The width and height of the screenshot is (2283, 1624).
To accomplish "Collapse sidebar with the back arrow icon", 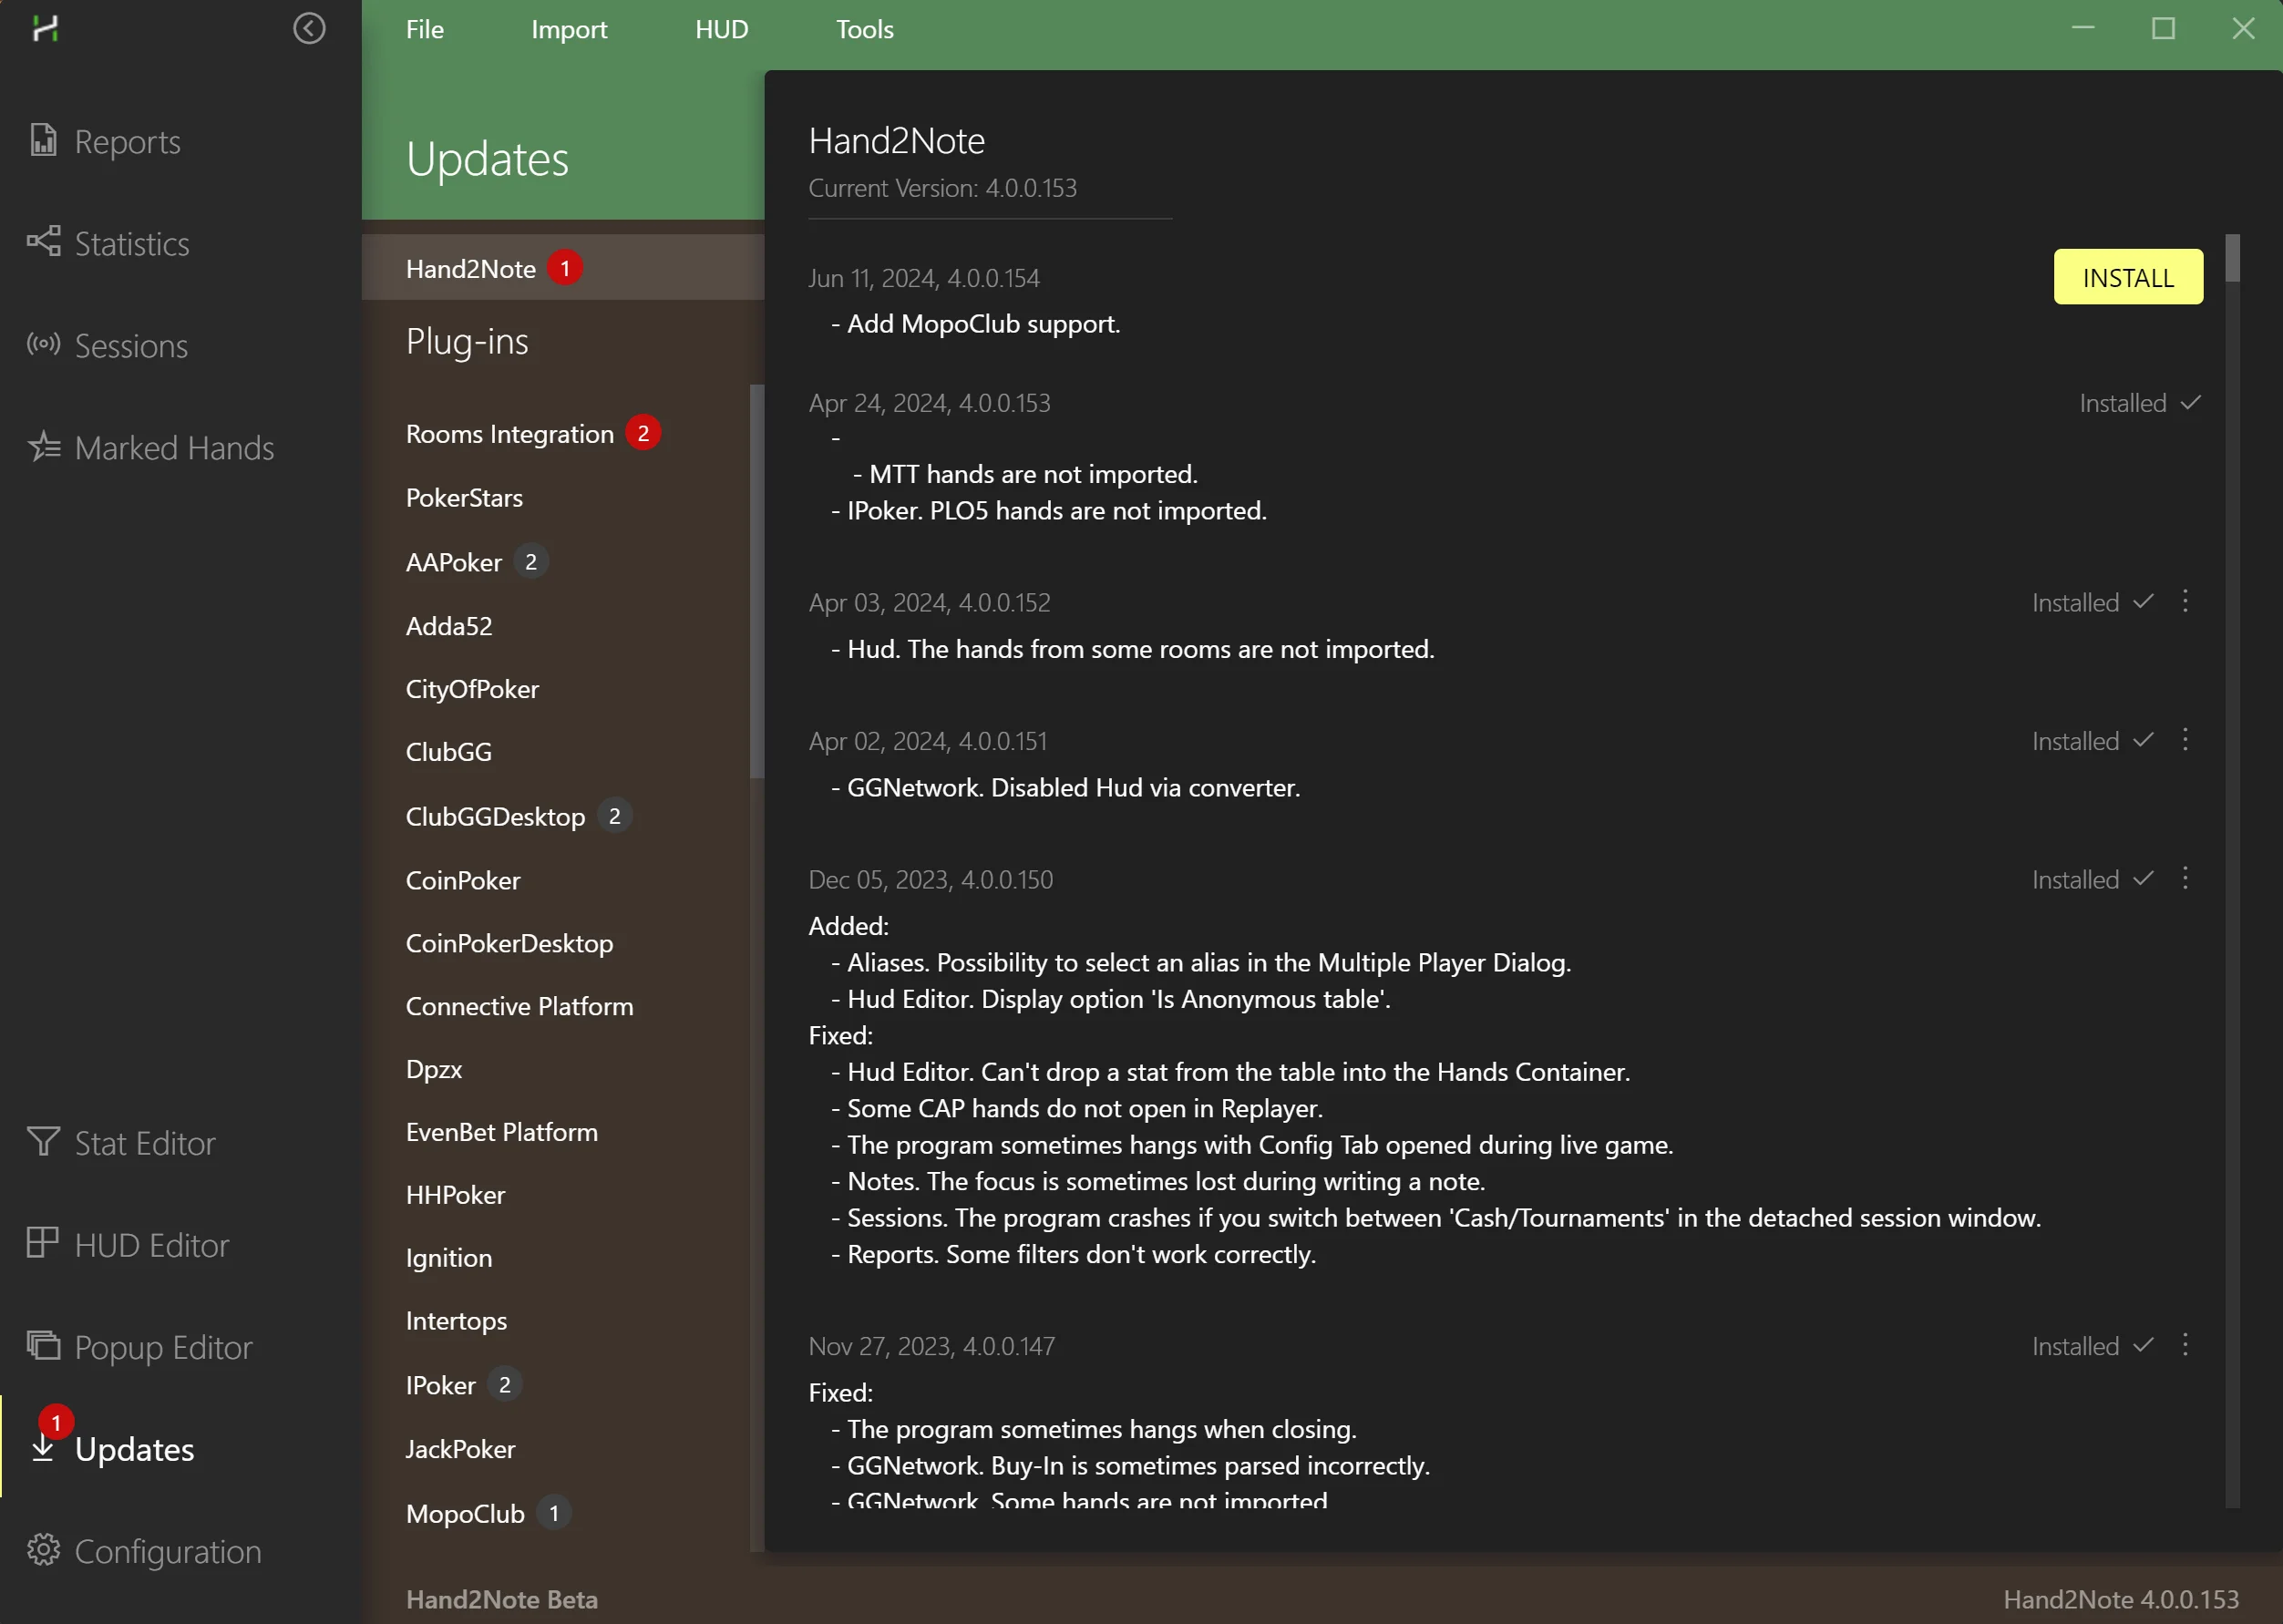I will coord(309,28).
